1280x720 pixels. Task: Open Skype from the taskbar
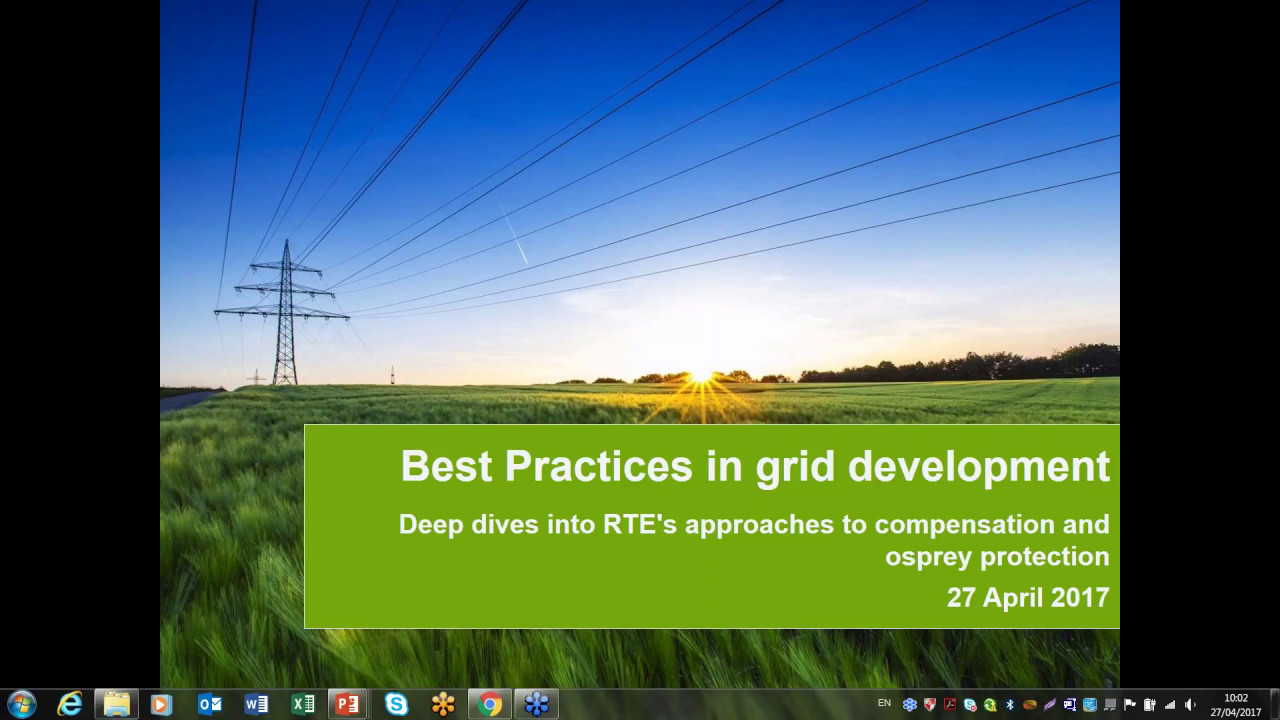tap(397, 704)
